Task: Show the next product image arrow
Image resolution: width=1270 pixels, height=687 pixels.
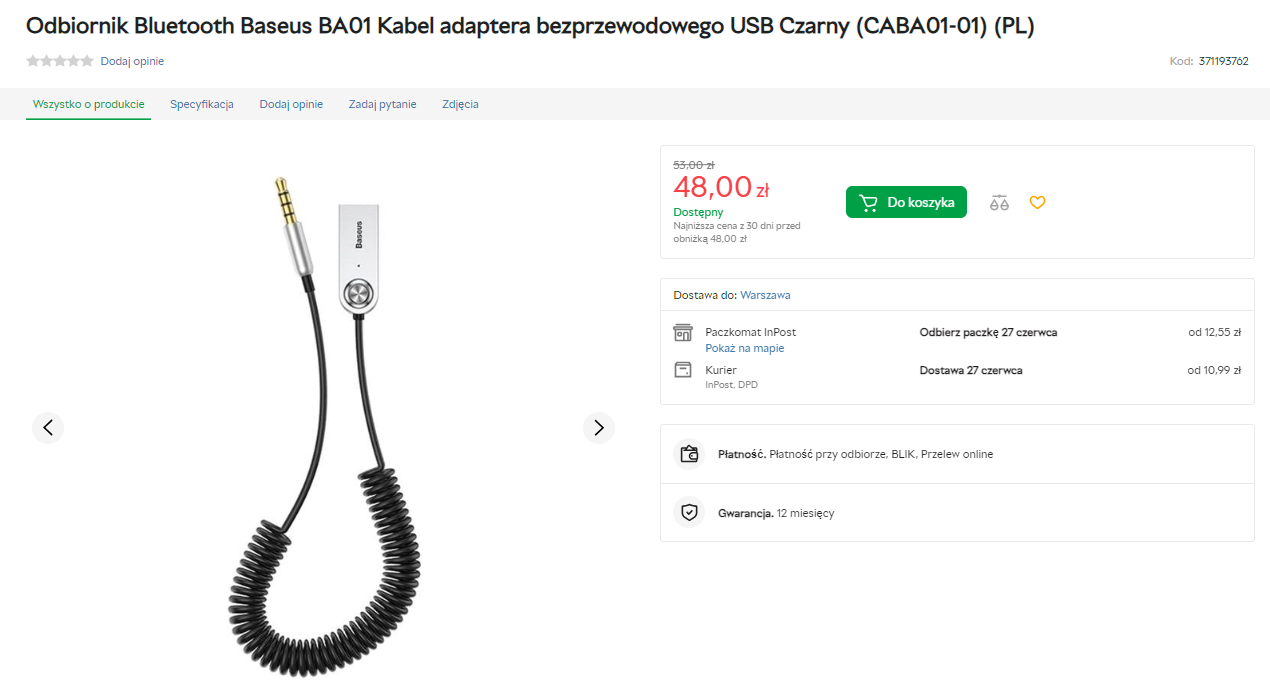Action: coord(599,428)
